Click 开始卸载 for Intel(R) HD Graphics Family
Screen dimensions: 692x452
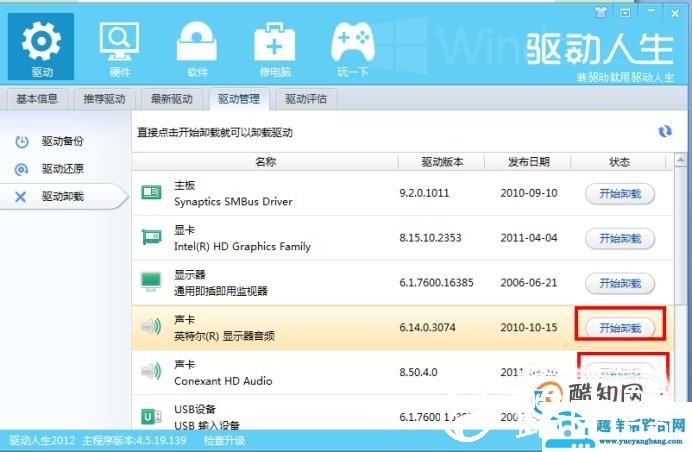point(620,239)
